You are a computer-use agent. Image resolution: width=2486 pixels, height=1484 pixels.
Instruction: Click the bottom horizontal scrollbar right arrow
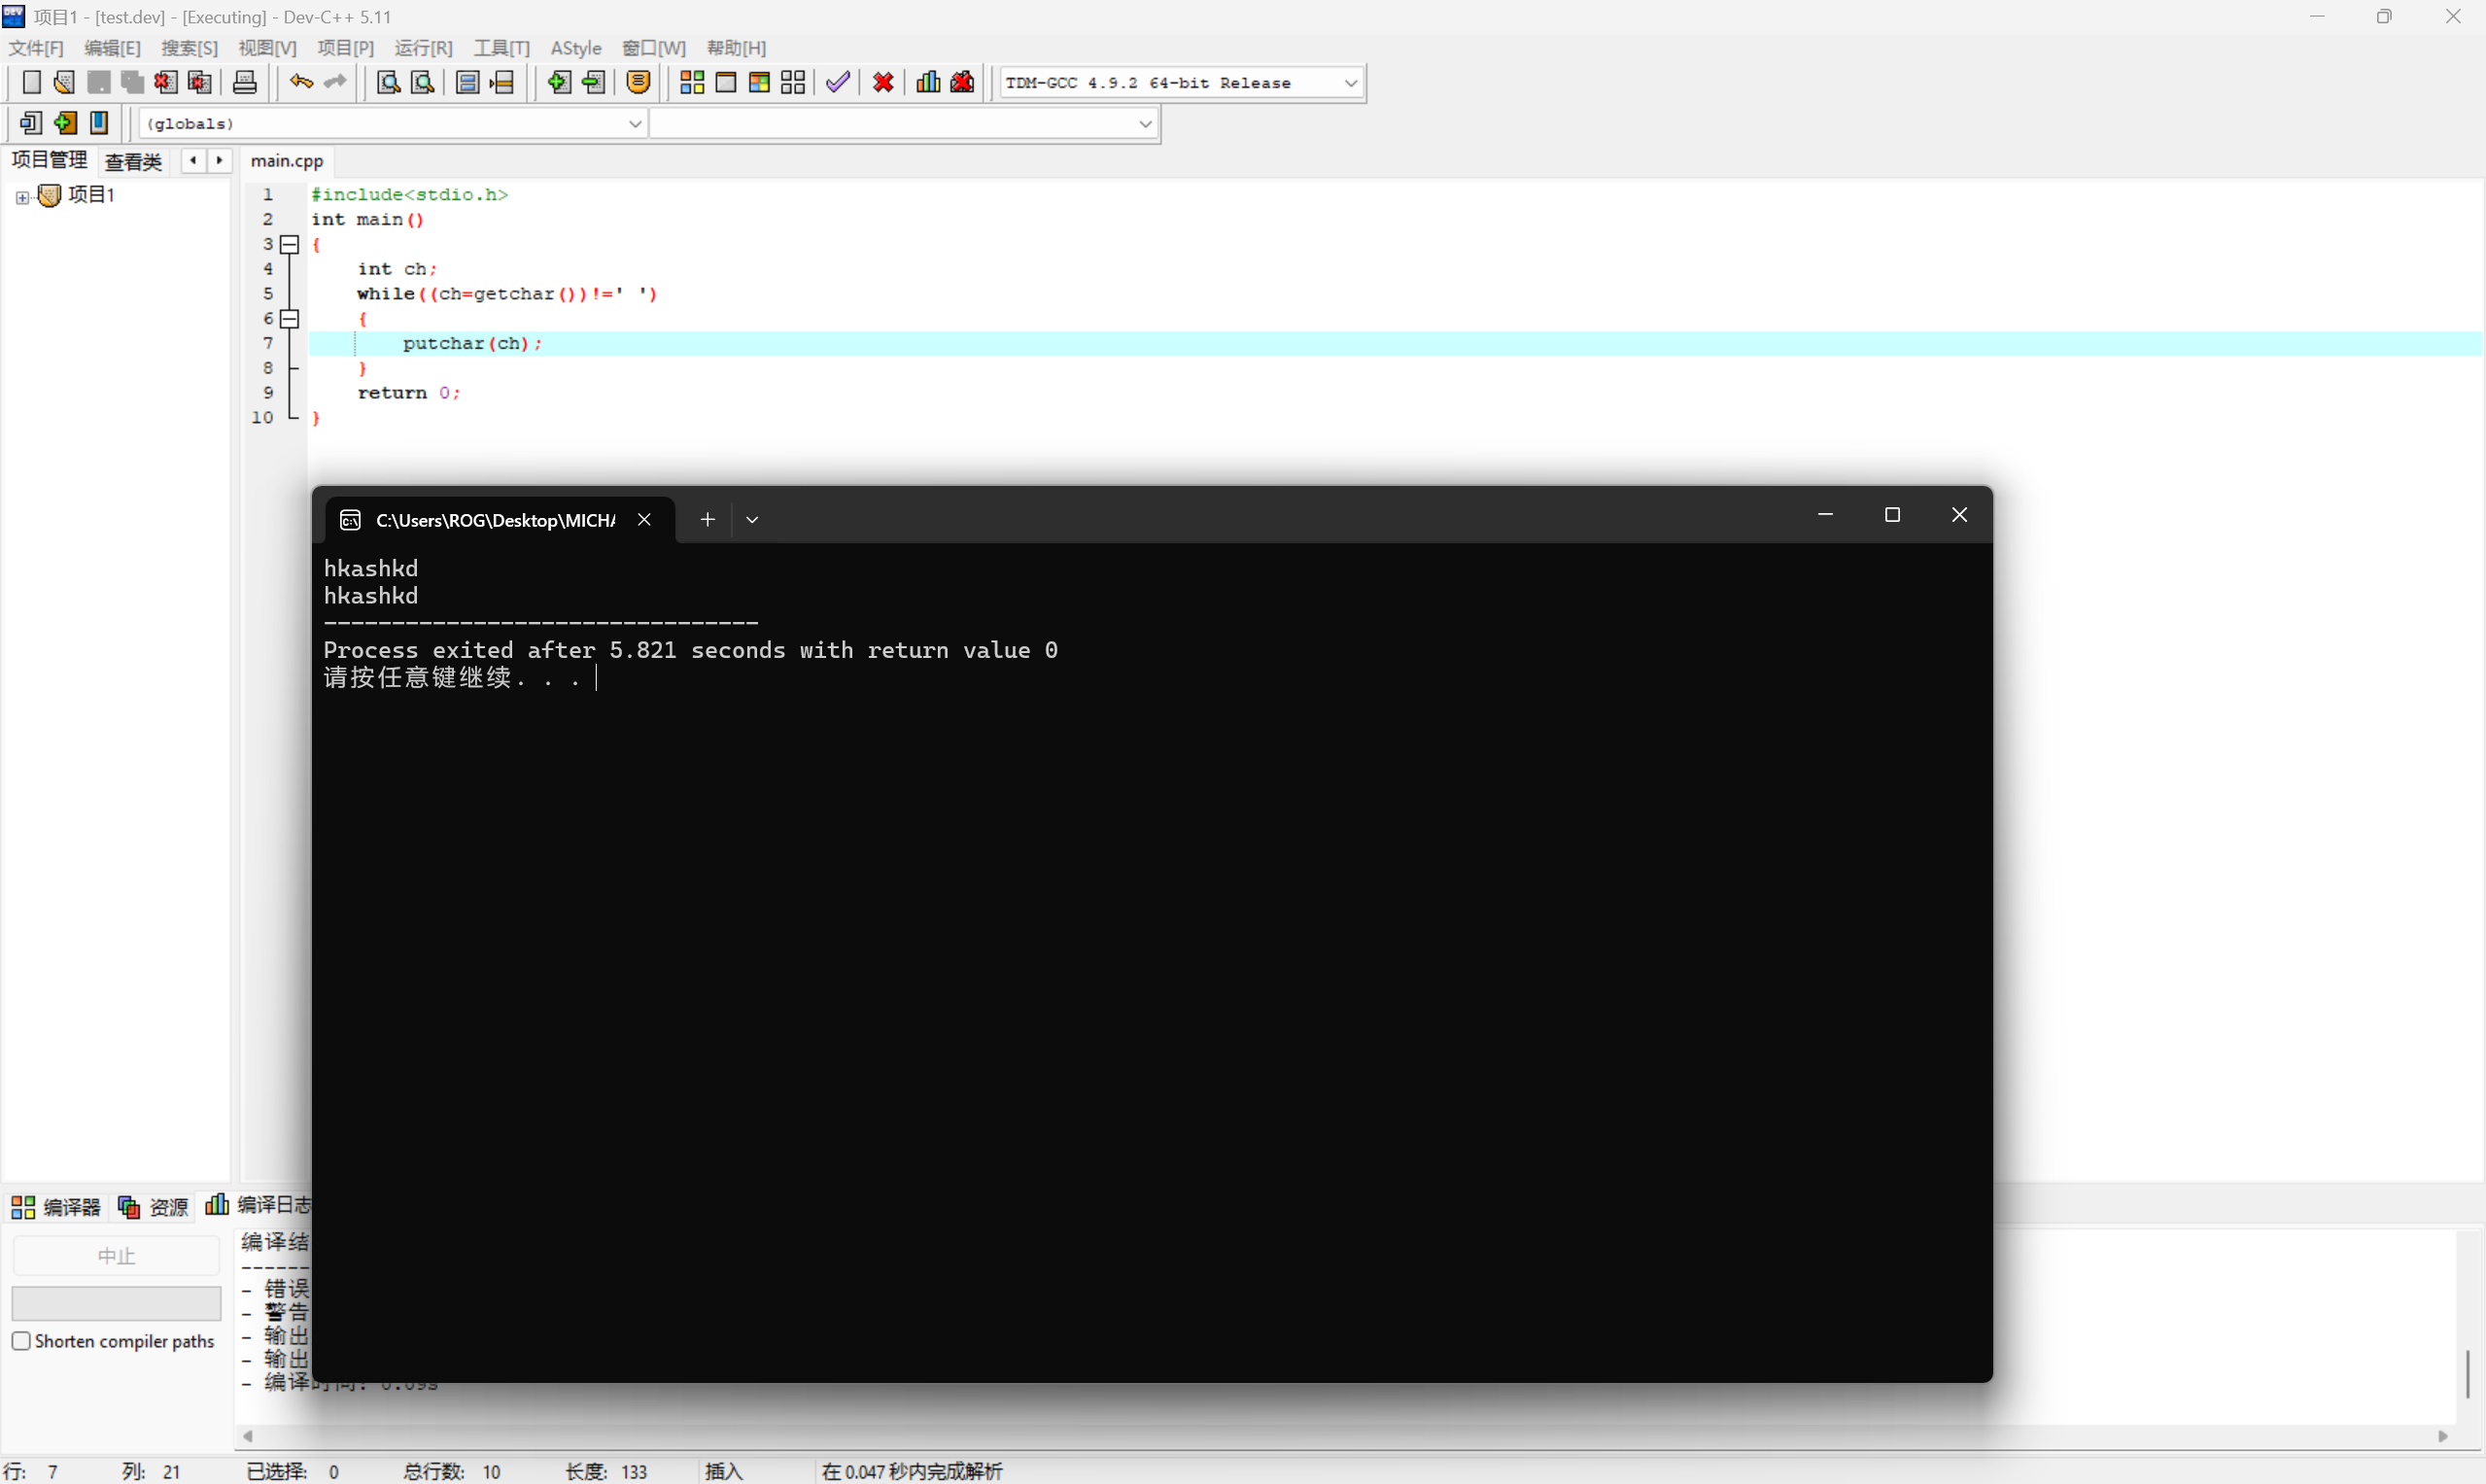click(2443, 1436)
